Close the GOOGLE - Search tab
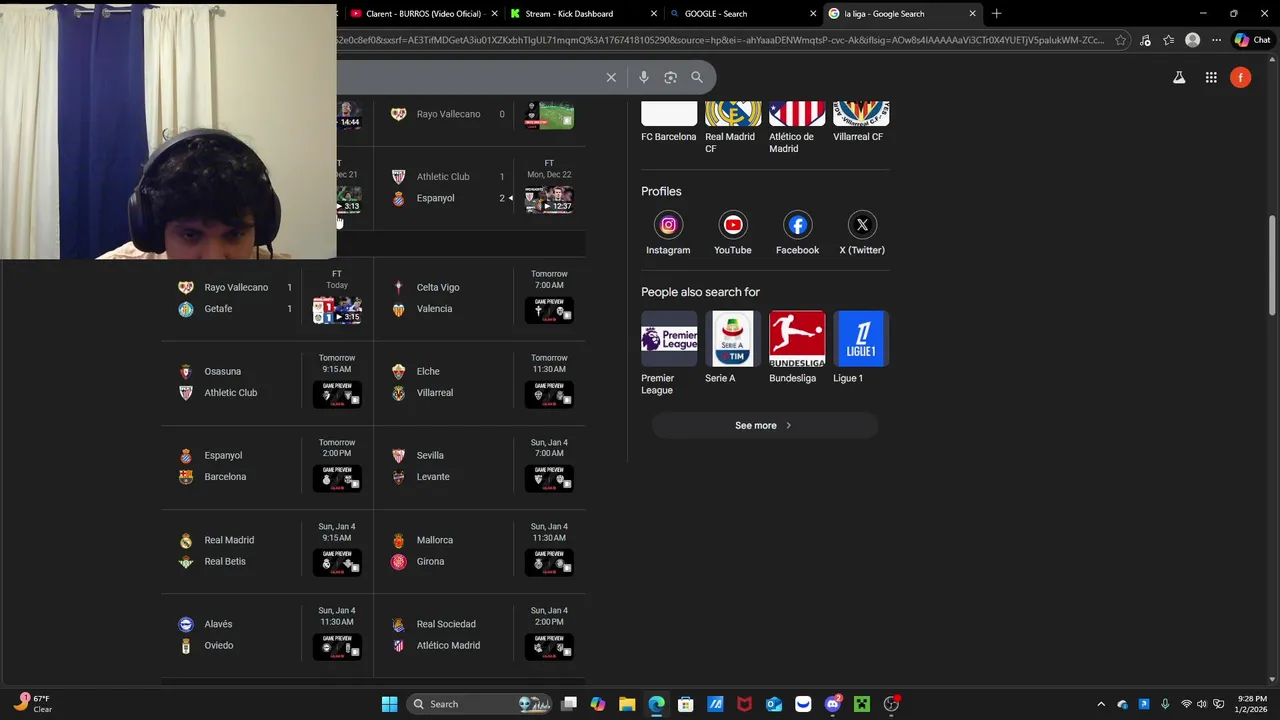 pyautogui.click(x=813, y=14)
